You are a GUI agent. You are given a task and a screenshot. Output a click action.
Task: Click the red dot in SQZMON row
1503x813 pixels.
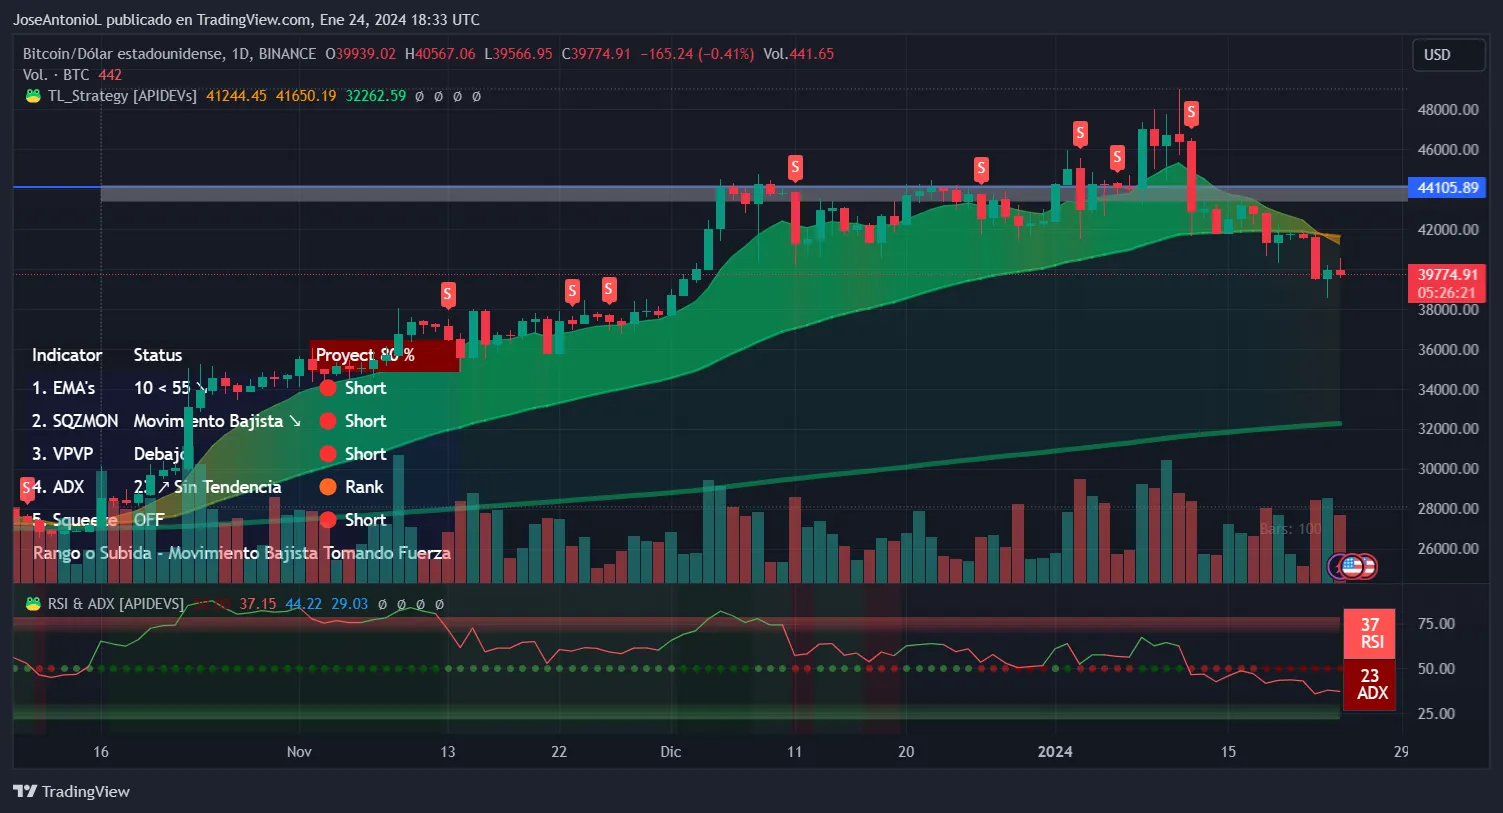point(327,421)
